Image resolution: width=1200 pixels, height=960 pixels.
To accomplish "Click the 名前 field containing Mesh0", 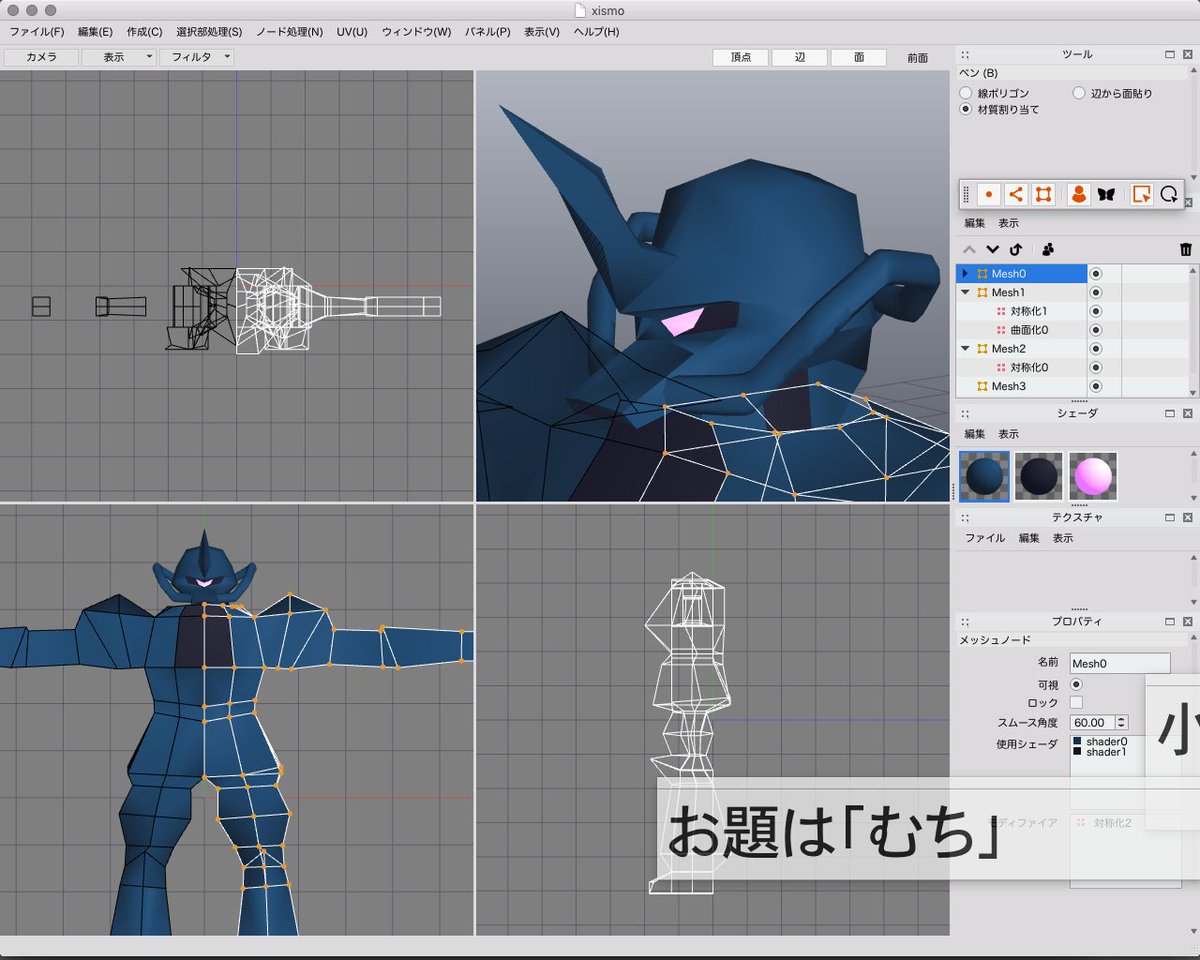I will [x=1120, y=663].
